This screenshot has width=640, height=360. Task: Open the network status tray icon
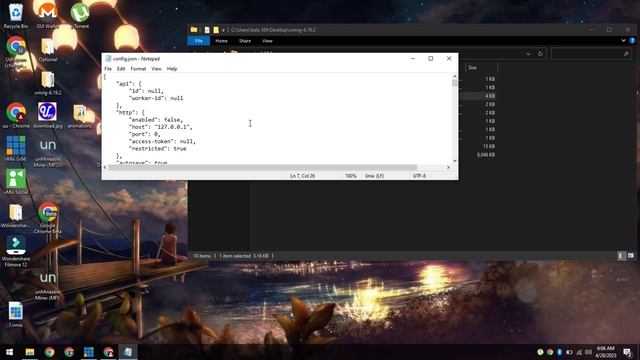click(x=579, y=352)
